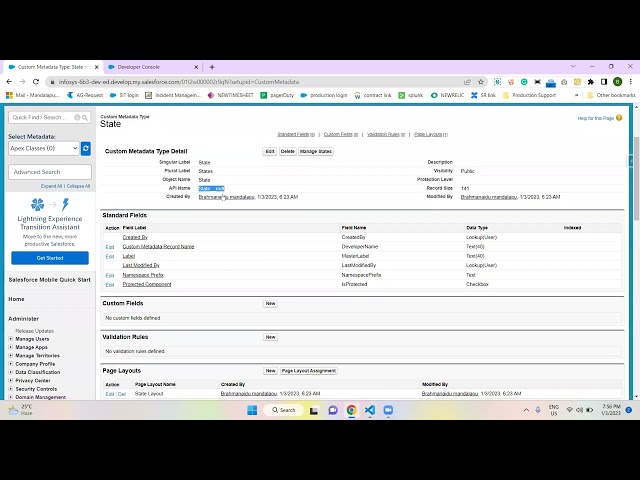The width and height of the screenshot is (640, 480).
Task: Click the blue refresh metadata icon
Action: [86, 149]
